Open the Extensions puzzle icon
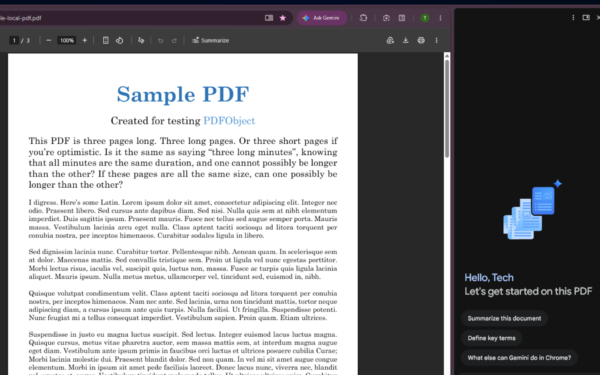 [x=363, y=18]
